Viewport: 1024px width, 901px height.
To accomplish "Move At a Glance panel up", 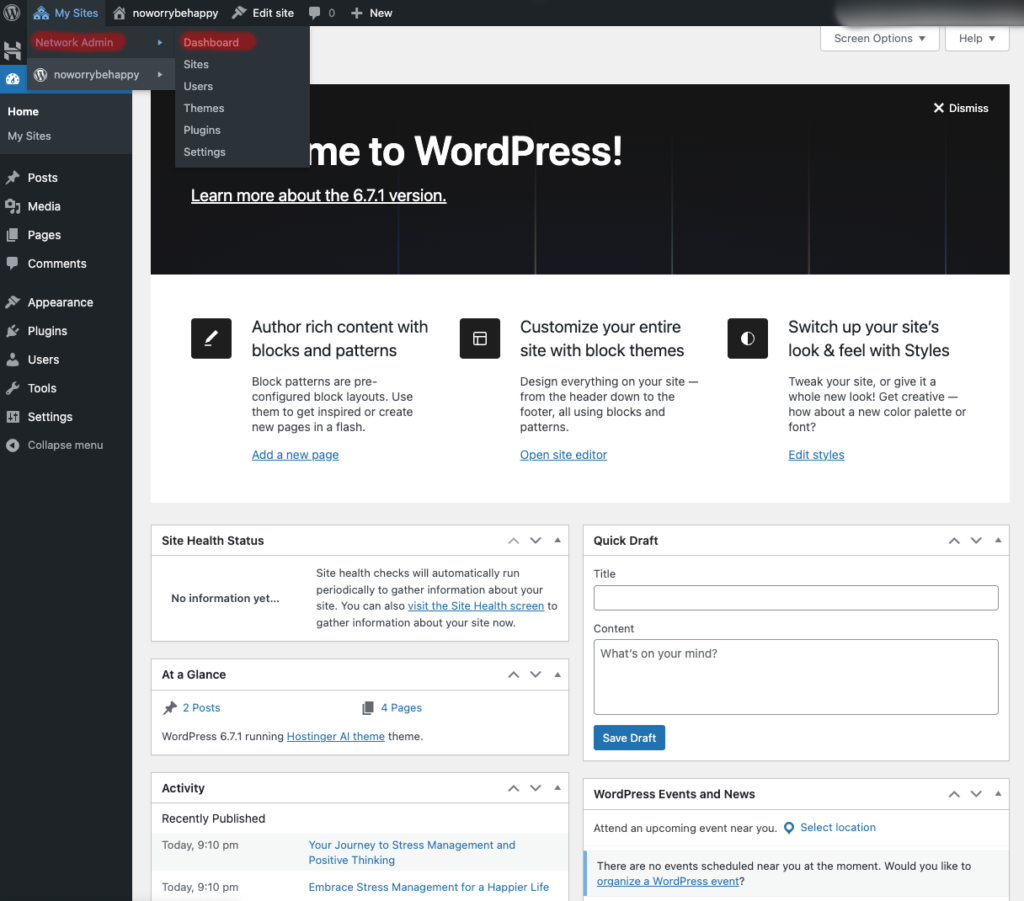I will pos(514,674).
